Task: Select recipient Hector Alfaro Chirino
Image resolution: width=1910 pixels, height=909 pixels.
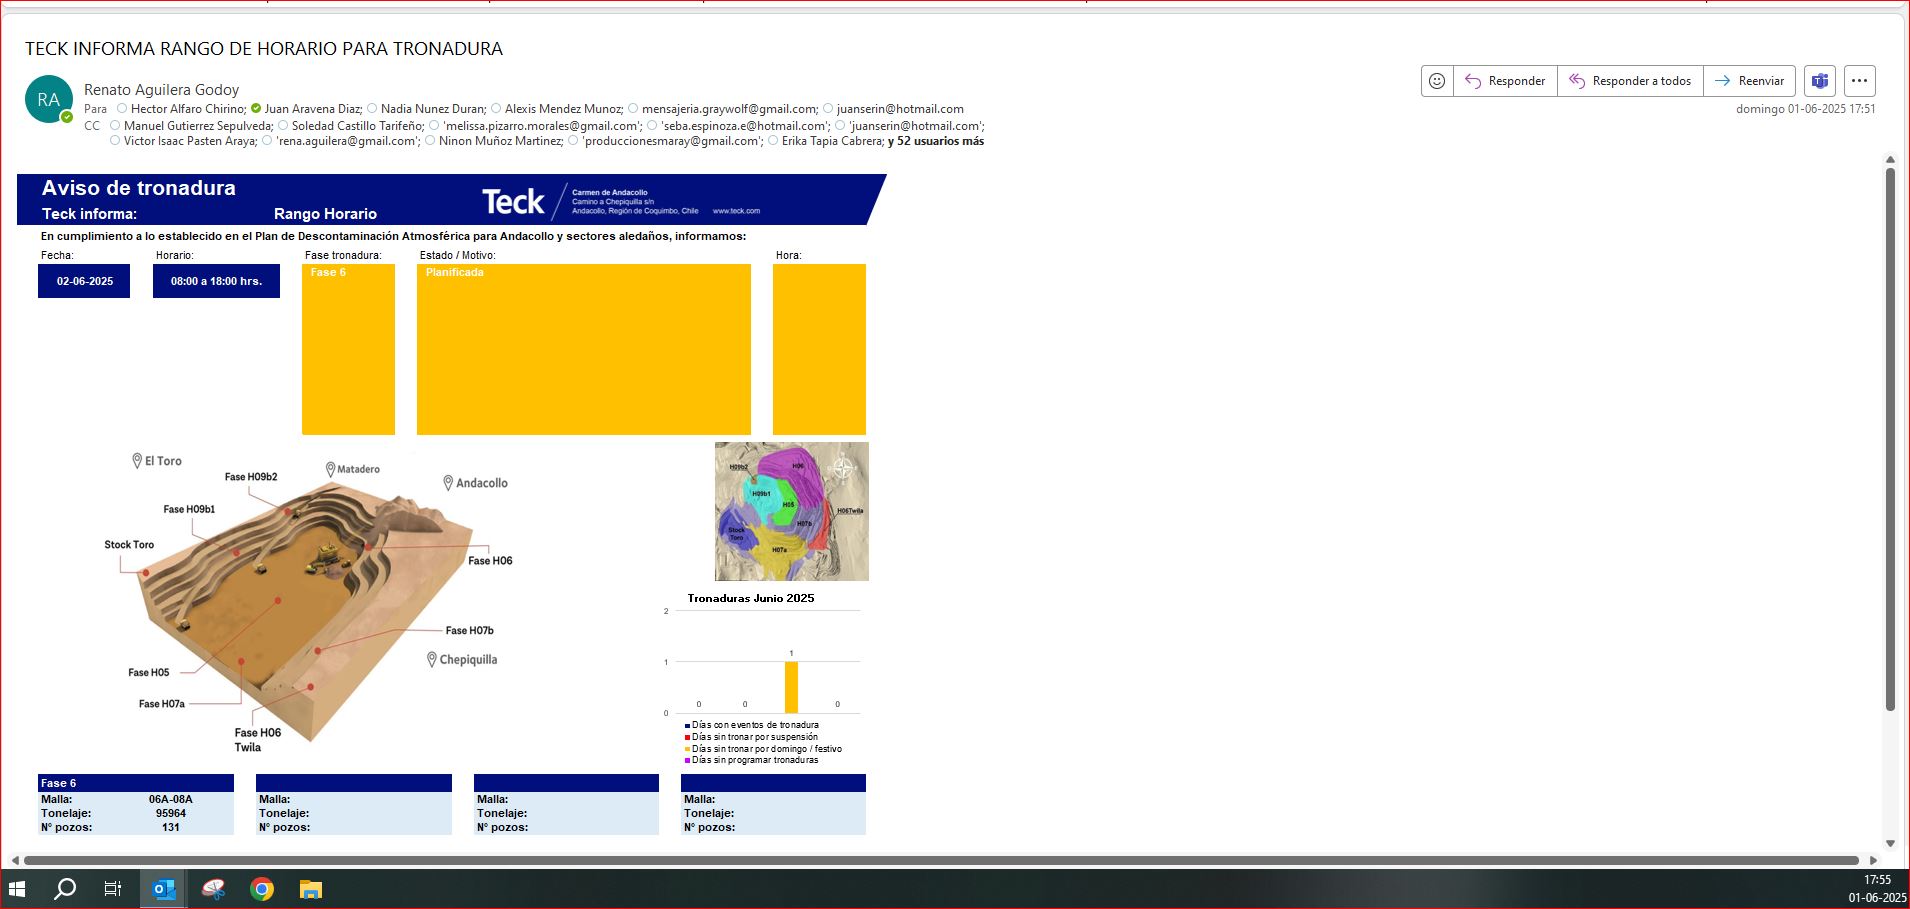Action: click(x=187, y=109)
